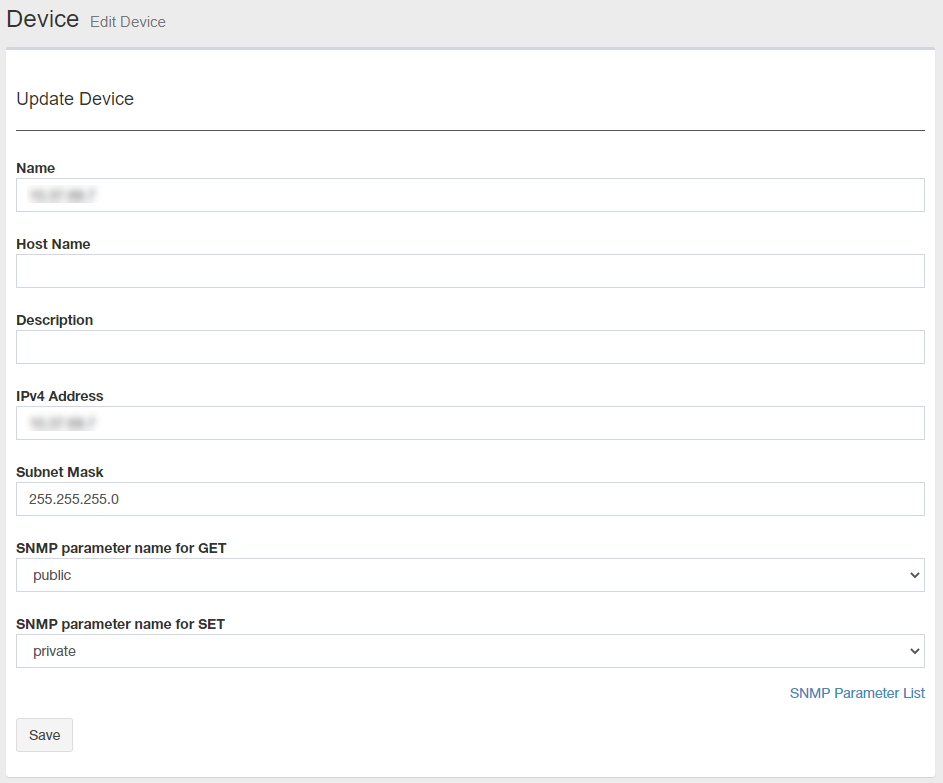Click the 'Description' field label

tap(55, 320)
